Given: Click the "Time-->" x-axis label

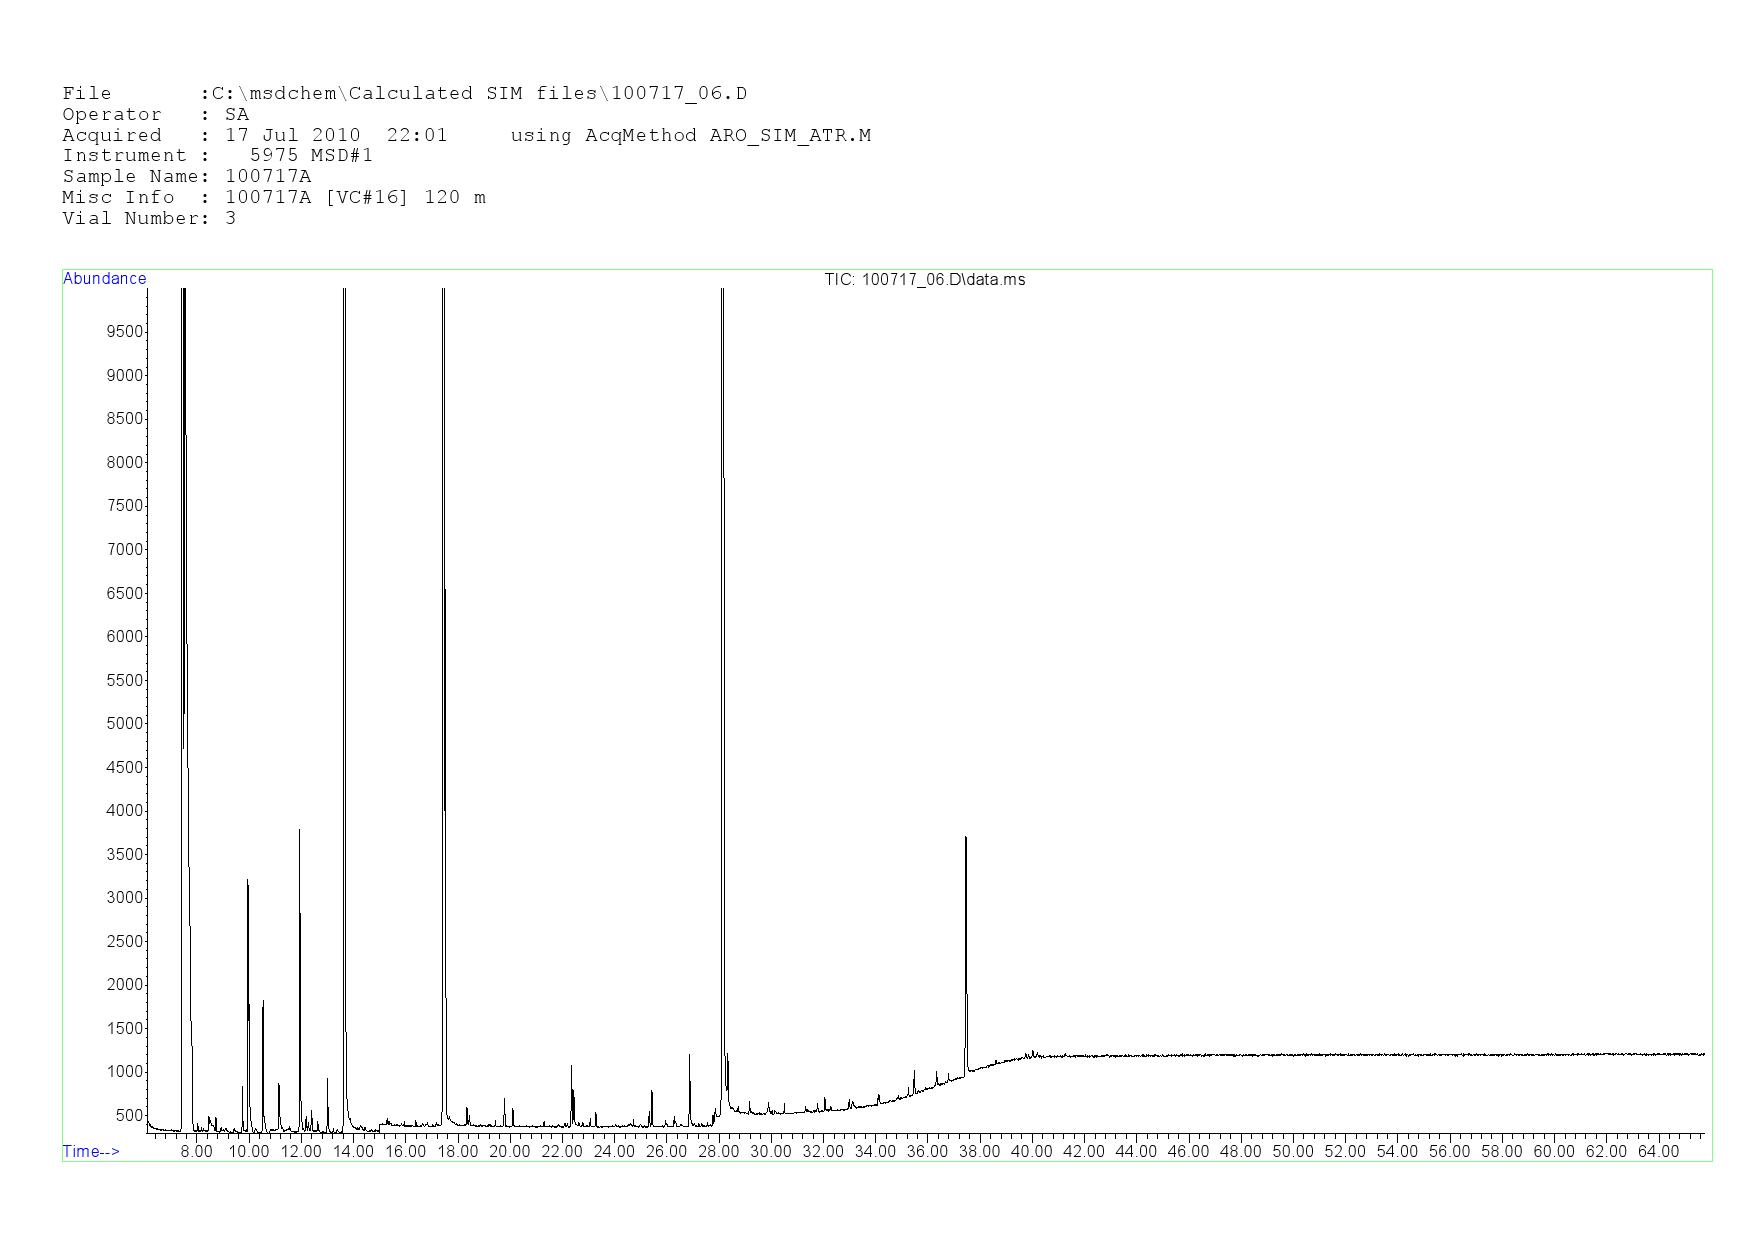Looking at the screenshot, I should coord(91,1152).
